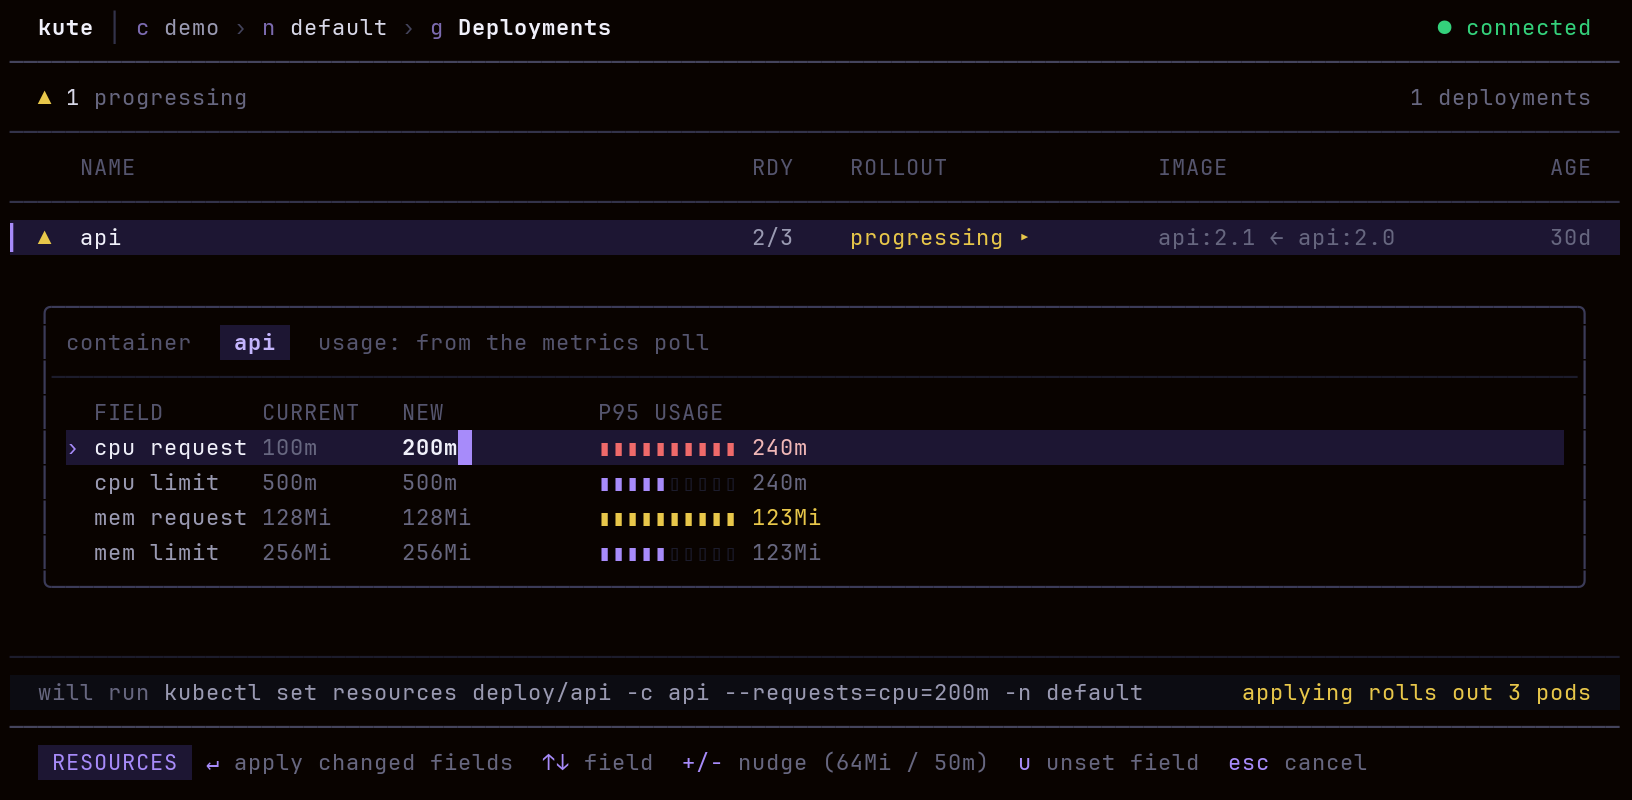Click the mem request current value 128Mi
The width and height of the screenshot is (1632, 800).
tap(296, 518)
